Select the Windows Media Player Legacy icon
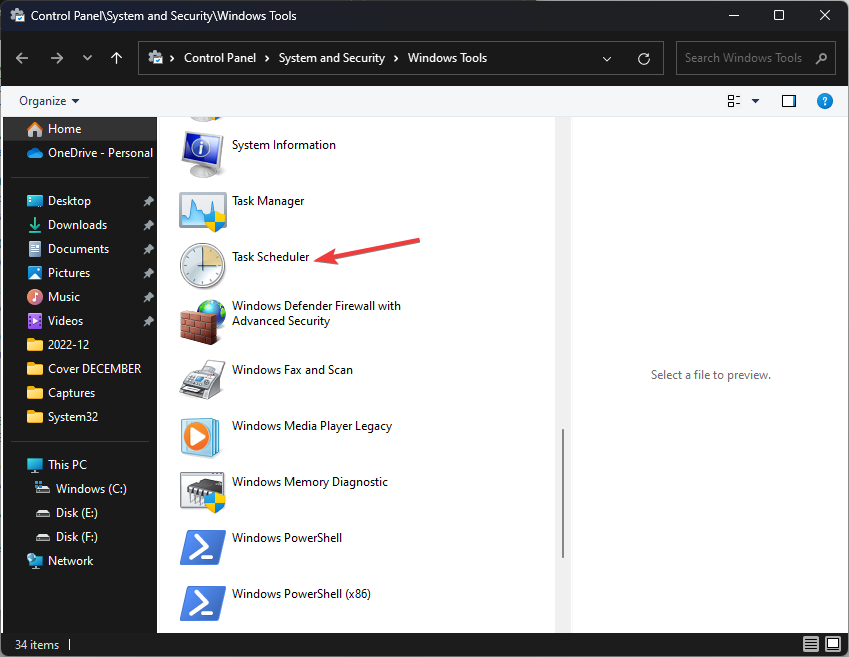 (200, 436)
